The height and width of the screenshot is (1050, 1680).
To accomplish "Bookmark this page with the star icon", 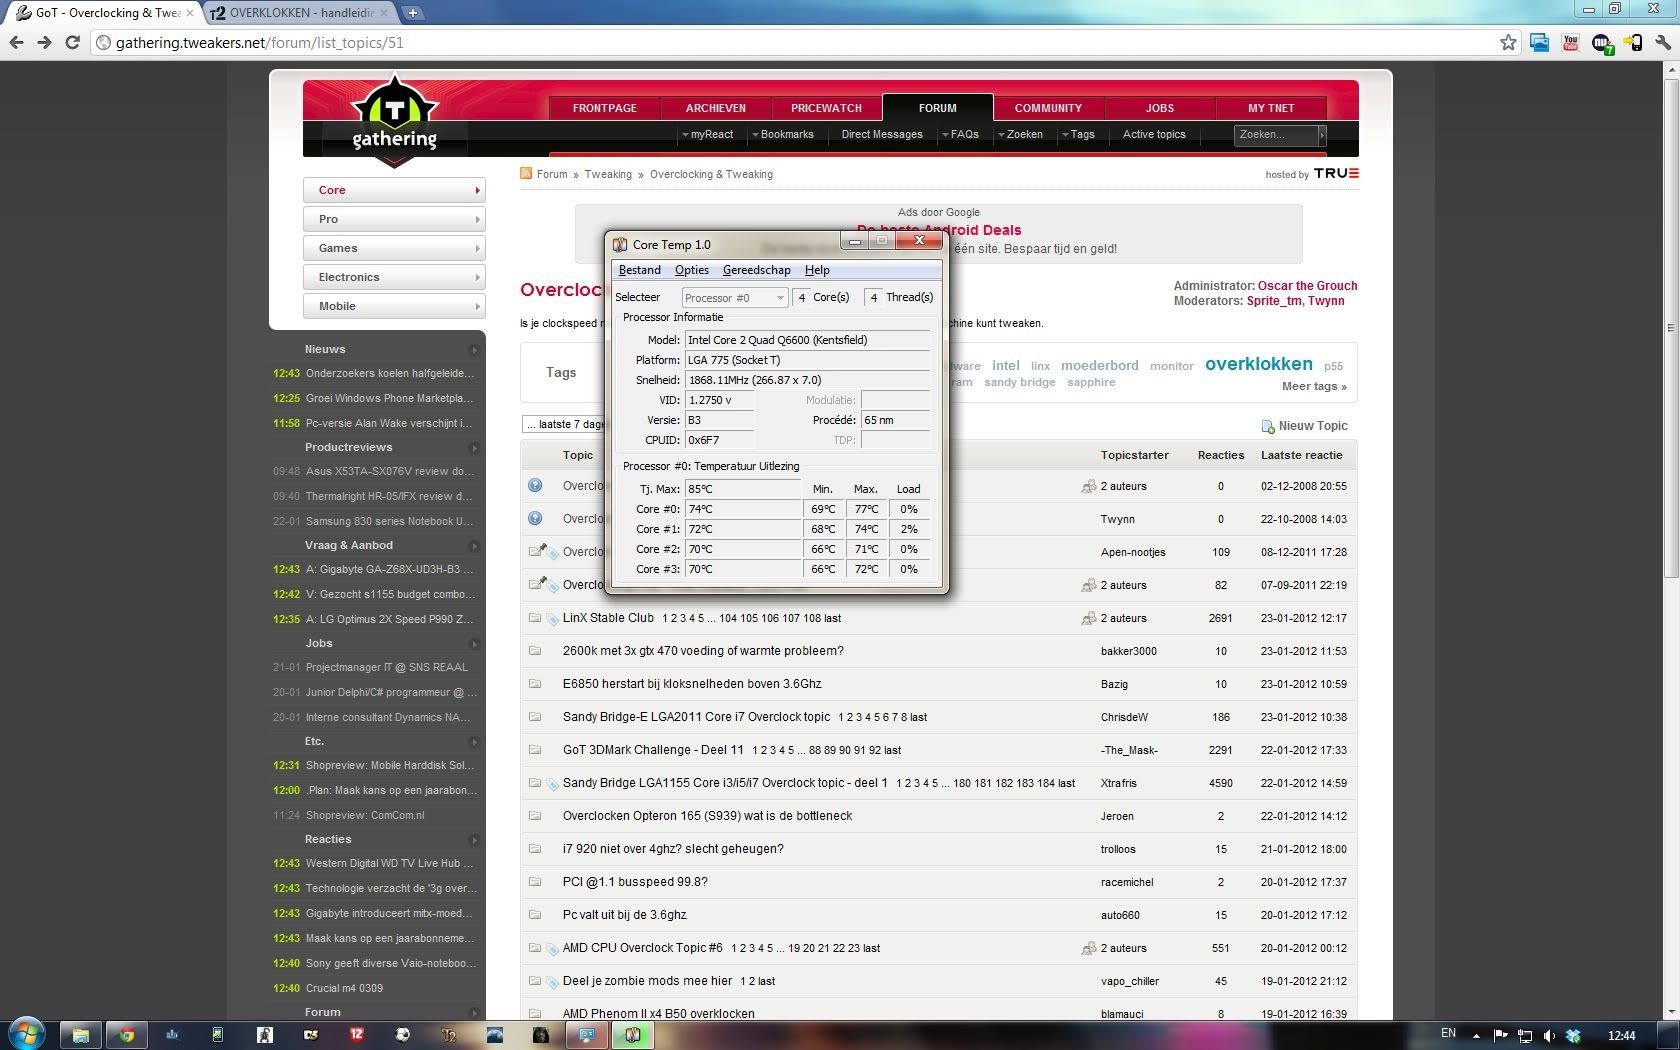I will pyautogui.click(x=1508, y=42).
